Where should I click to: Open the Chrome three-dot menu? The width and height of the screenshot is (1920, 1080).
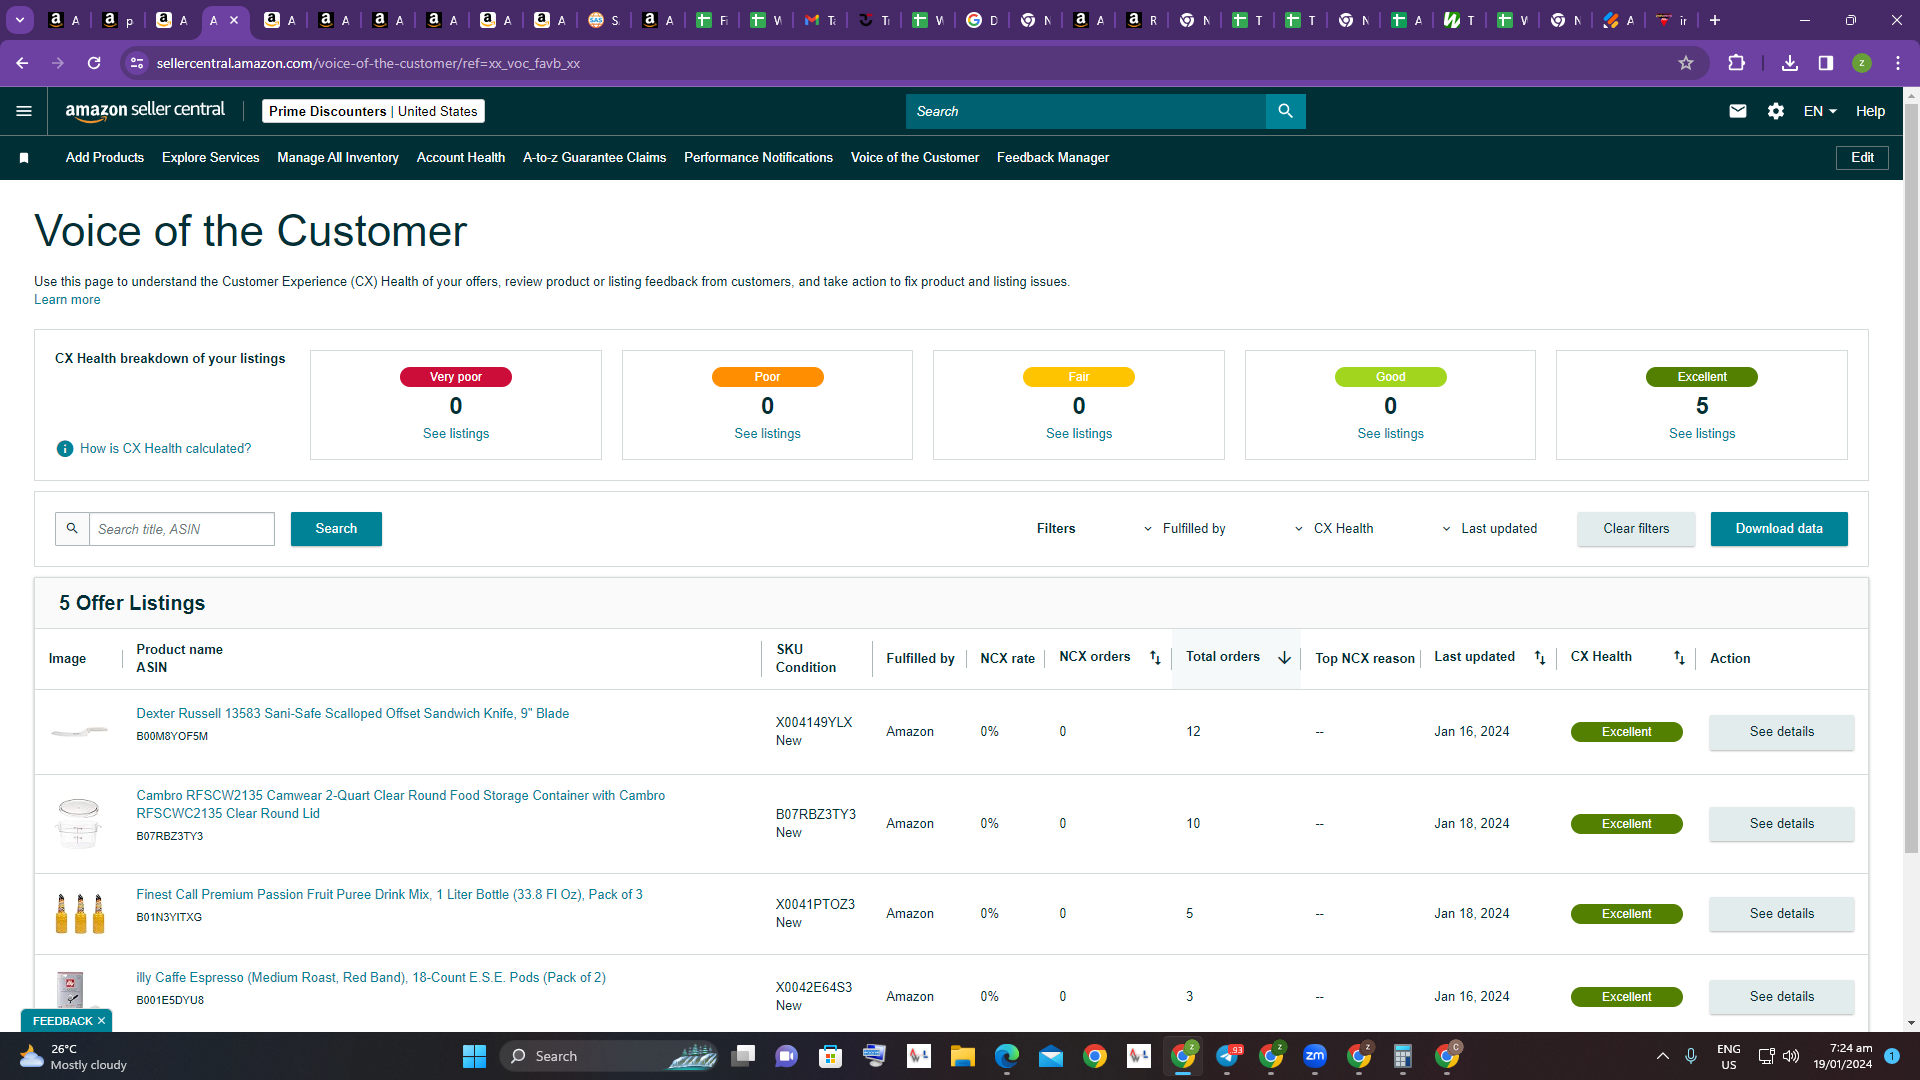point(1898,63)
